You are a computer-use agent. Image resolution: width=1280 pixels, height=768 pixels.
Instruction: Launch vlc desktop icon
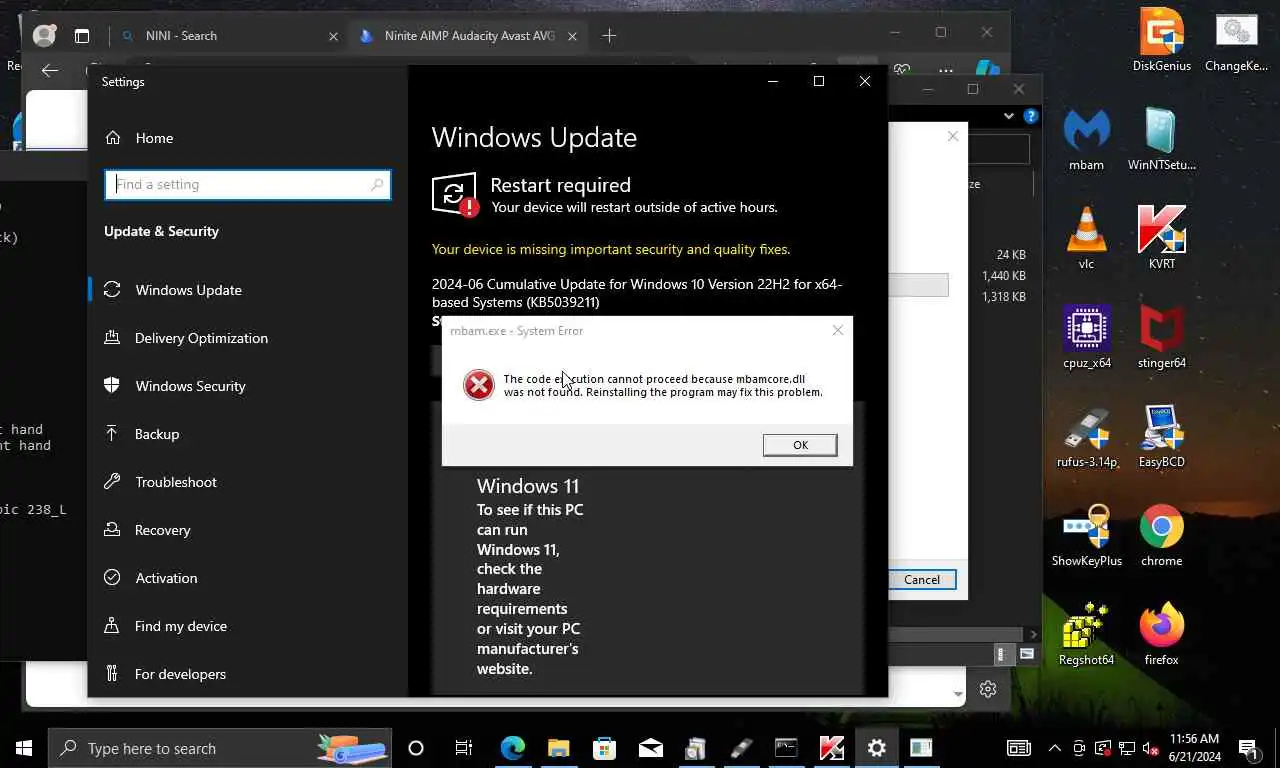click(1086, 238)
